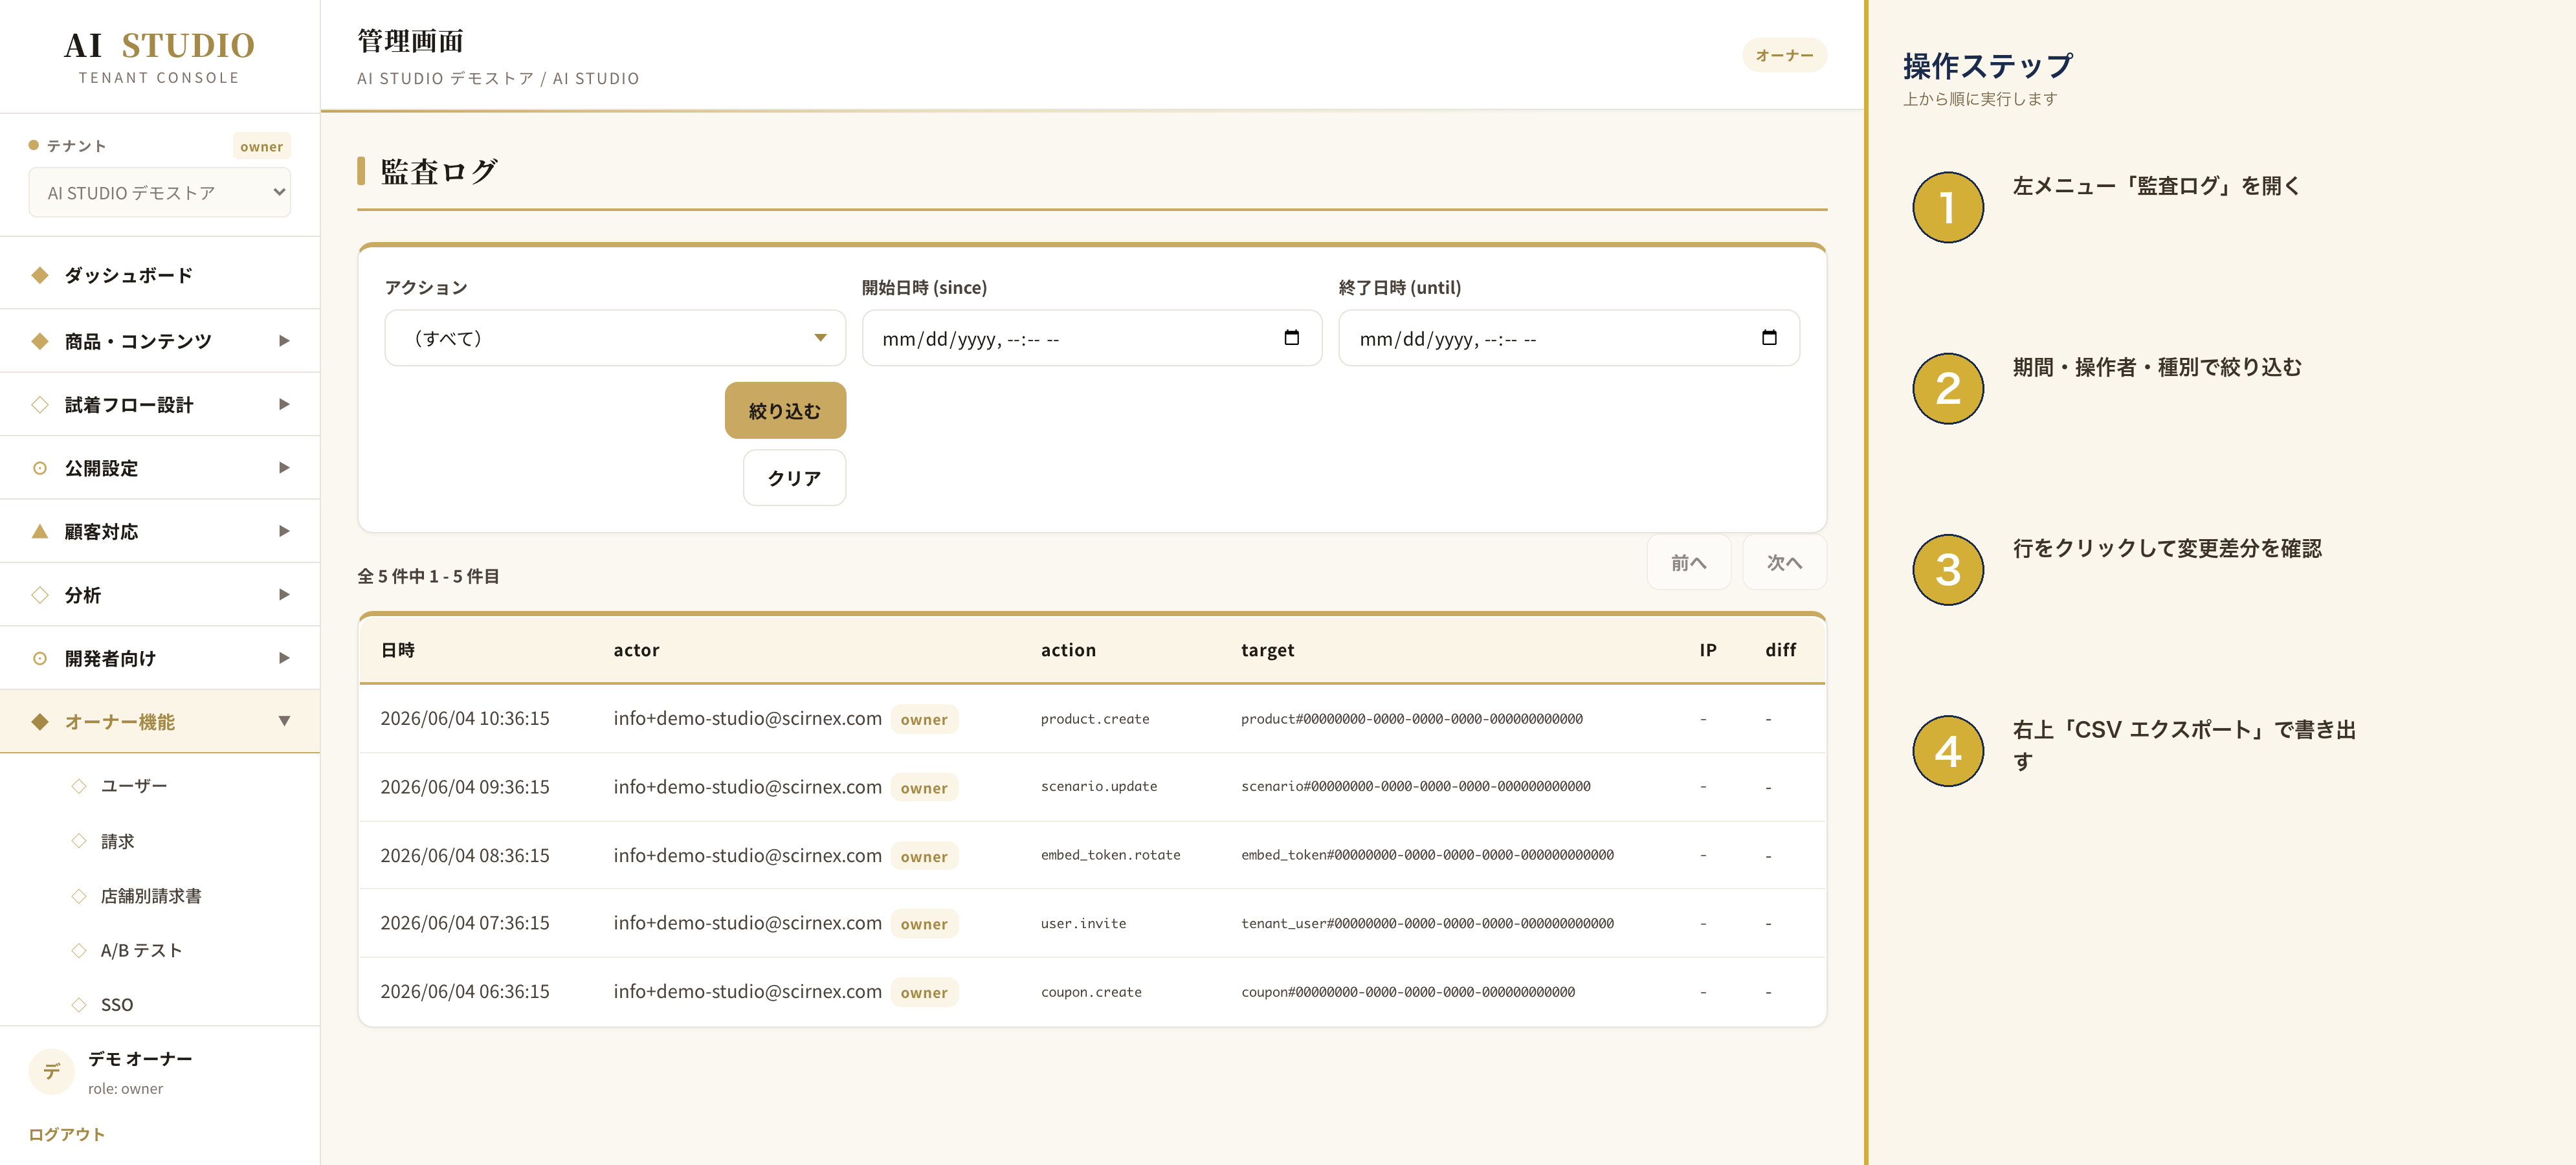
Task: Expand the 公開設定 submenu arrow
Action: point(284,468)
